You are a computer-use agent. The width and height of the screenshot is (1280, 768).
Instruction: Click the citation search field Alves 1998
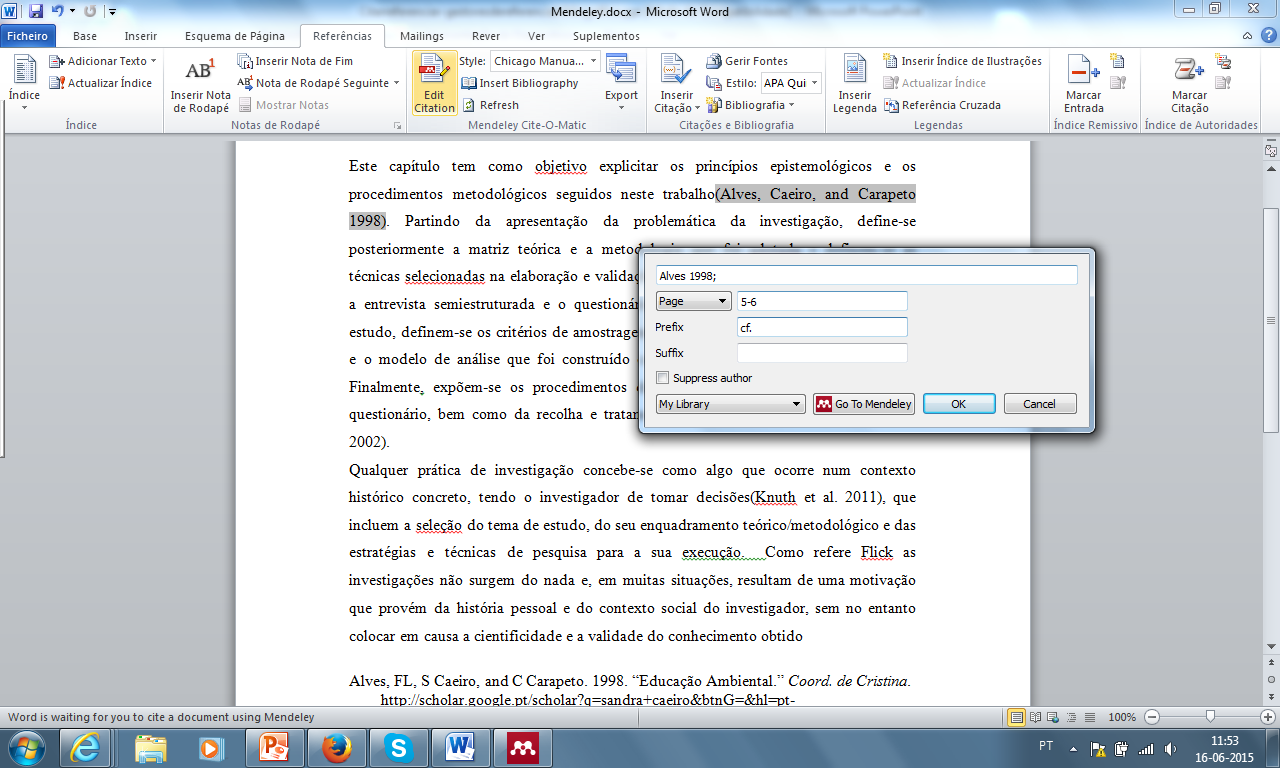point(867,275)
